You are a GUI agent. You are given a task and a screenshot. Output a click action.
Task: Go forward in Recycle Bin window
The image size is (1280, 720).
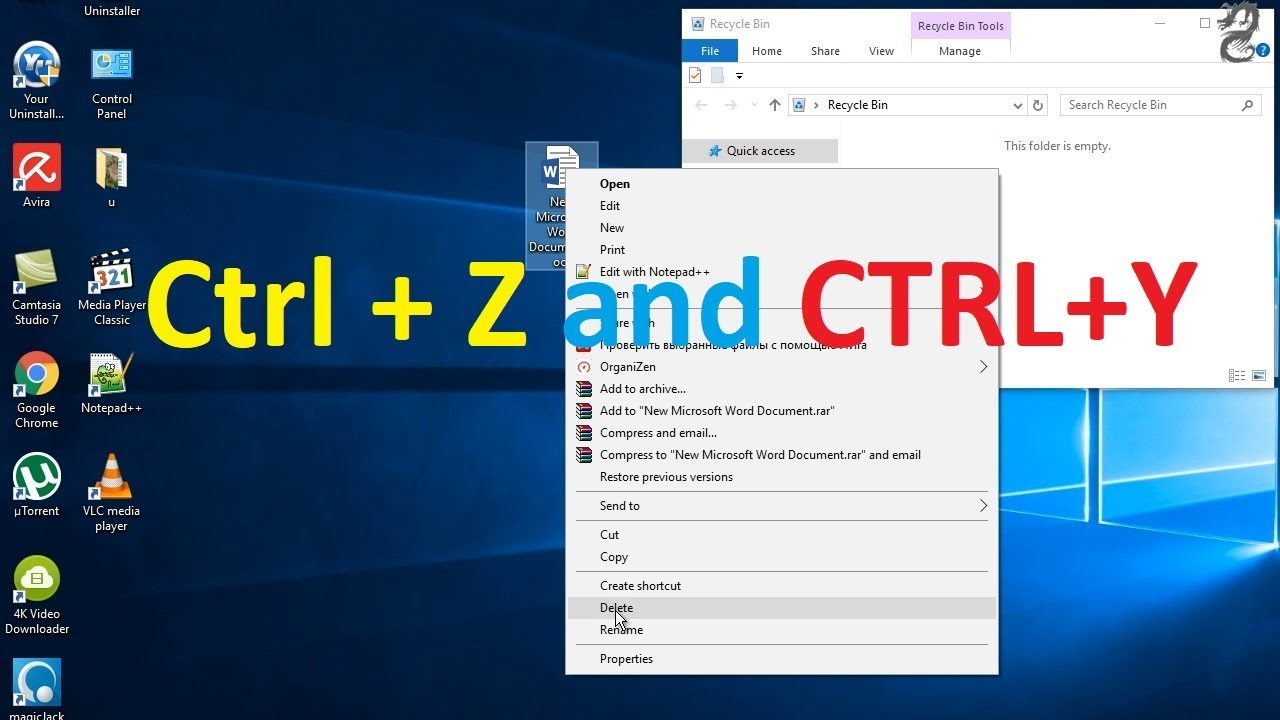coord(731,105)
